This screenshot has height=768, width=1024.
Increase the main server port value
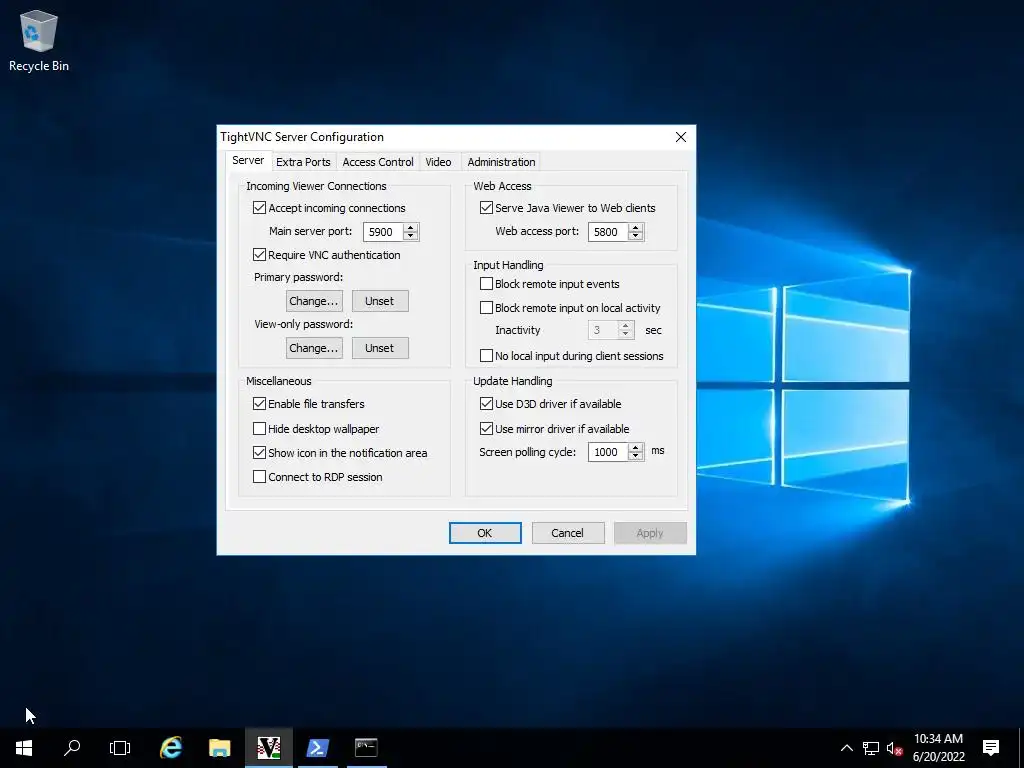pyautogui.click(x=411, y=227)
